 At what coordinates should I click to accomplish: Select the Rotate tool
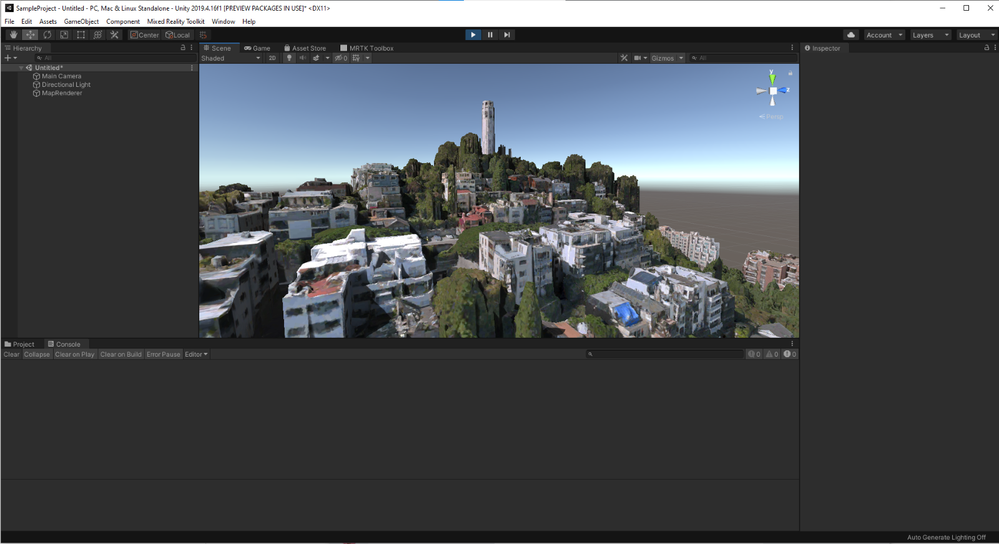click(x=47, y=35)
